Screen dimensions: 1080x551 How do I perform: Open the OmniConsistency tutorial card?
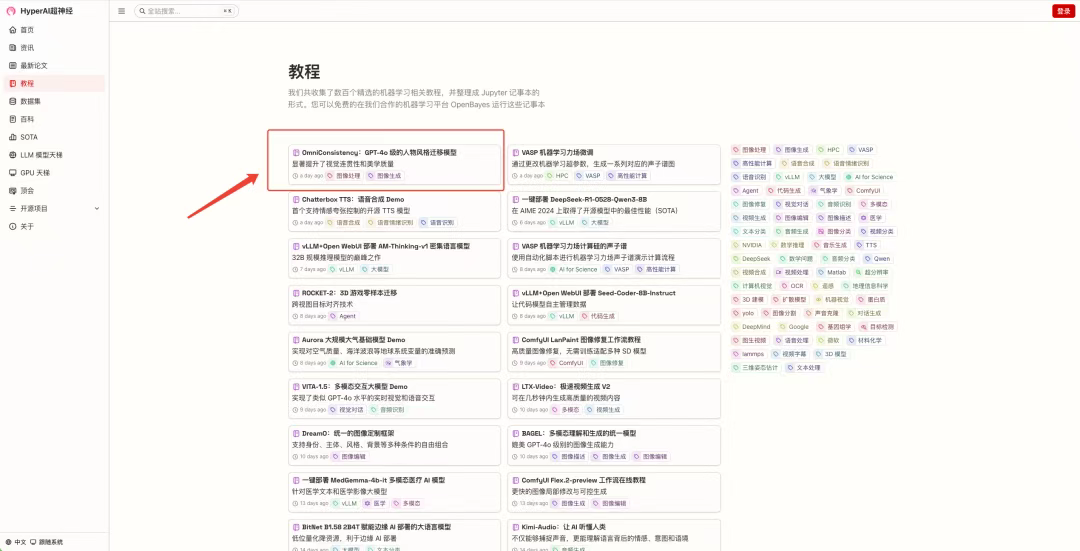click(x=378, y=153)
